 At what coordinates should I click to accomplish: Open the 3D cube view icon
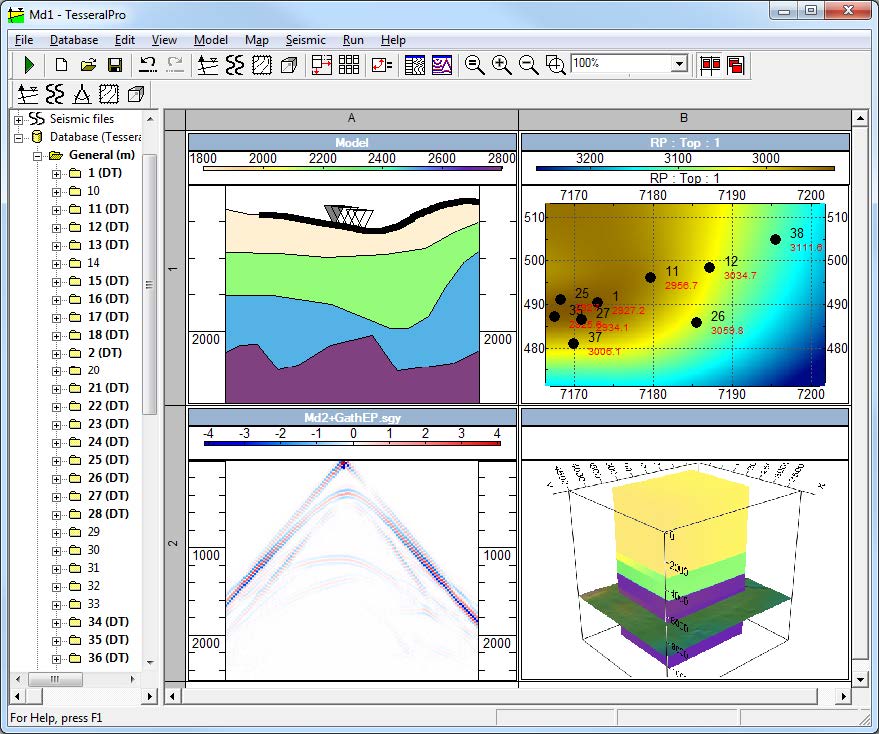[x=290, y=65]
